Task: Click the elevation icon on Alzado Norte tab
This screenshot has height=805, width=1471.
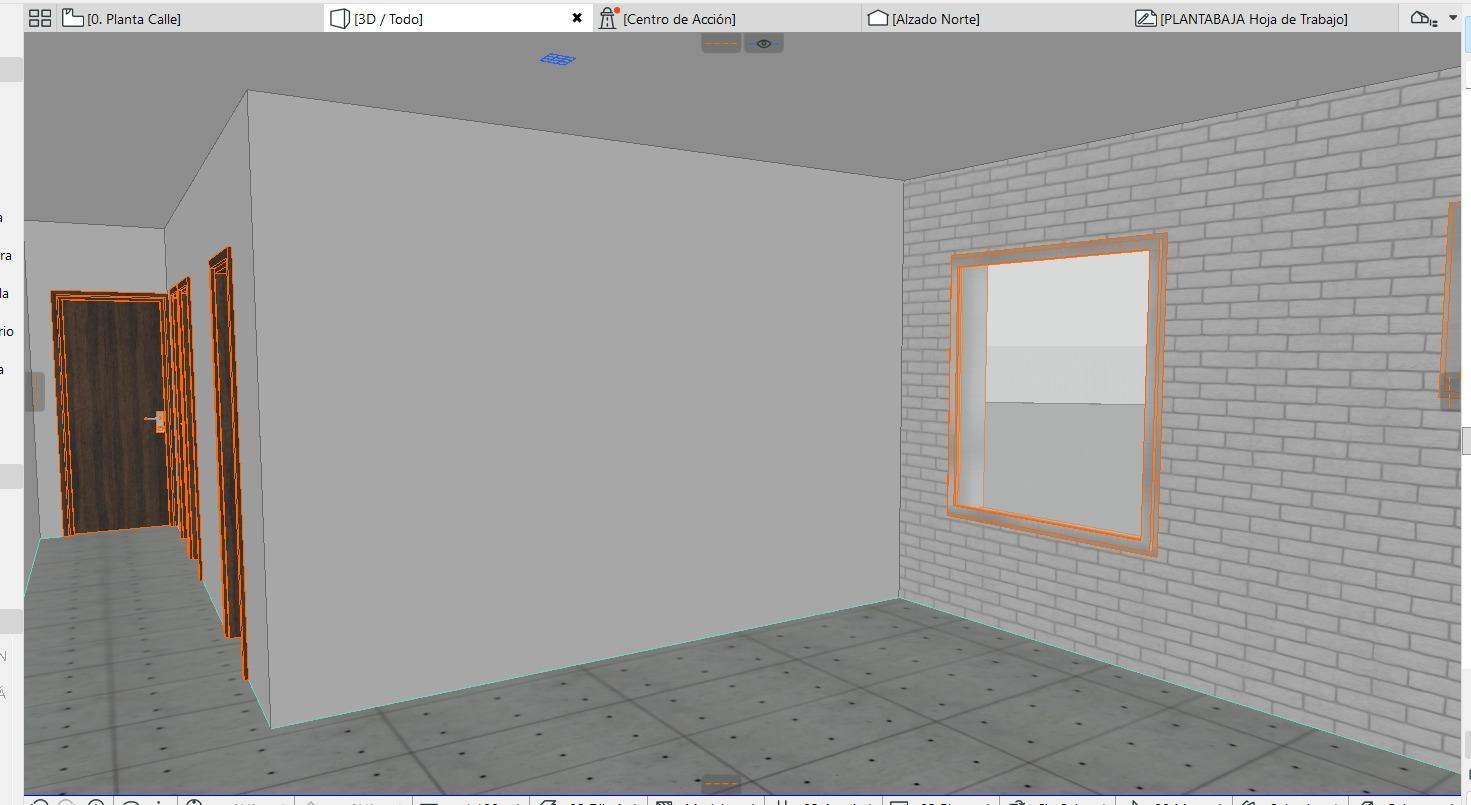Action: pos(878,18)
